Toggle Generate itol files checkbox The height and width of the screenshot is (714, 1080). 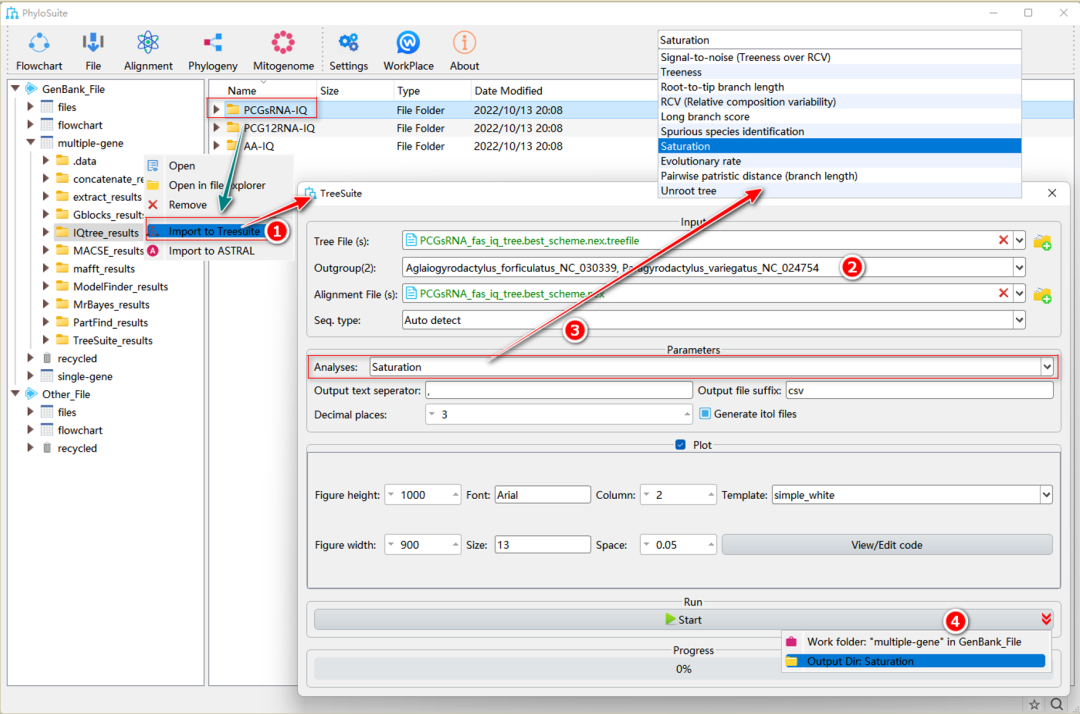(x=705, y=414)
